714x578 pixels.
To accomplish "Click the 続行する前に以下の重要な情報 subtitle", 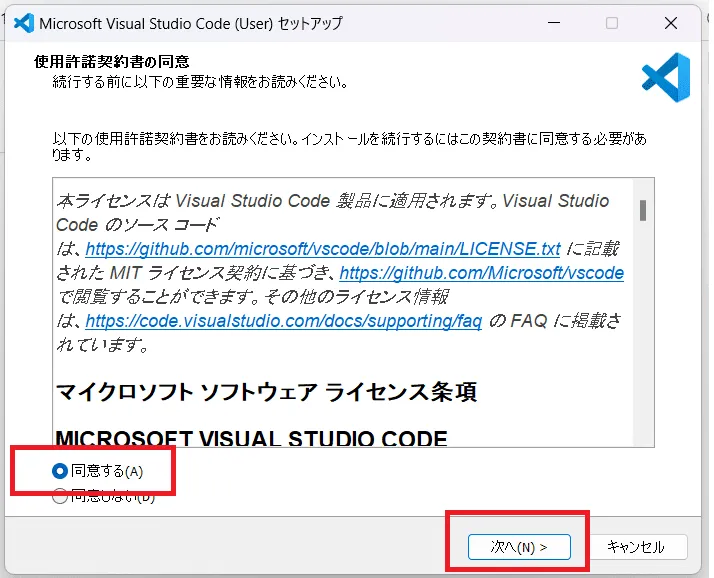I will click(200, 82).
